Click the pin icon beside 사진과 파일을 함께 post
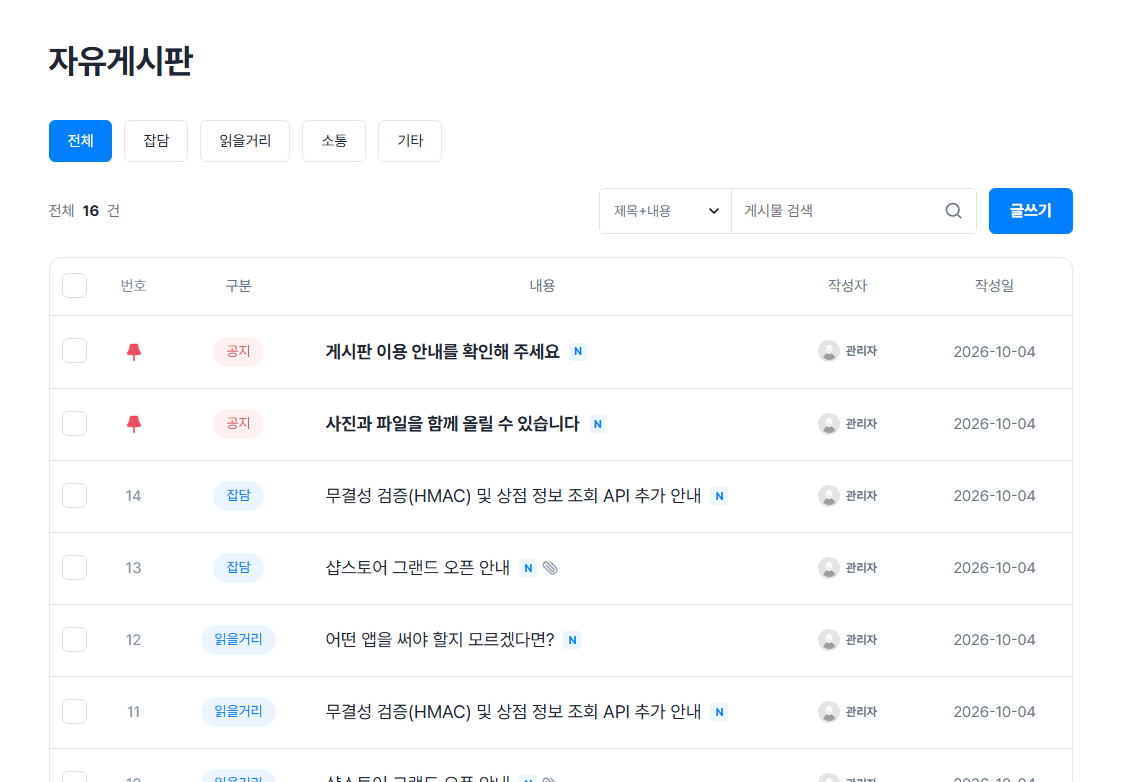 [x=133, y=424]
